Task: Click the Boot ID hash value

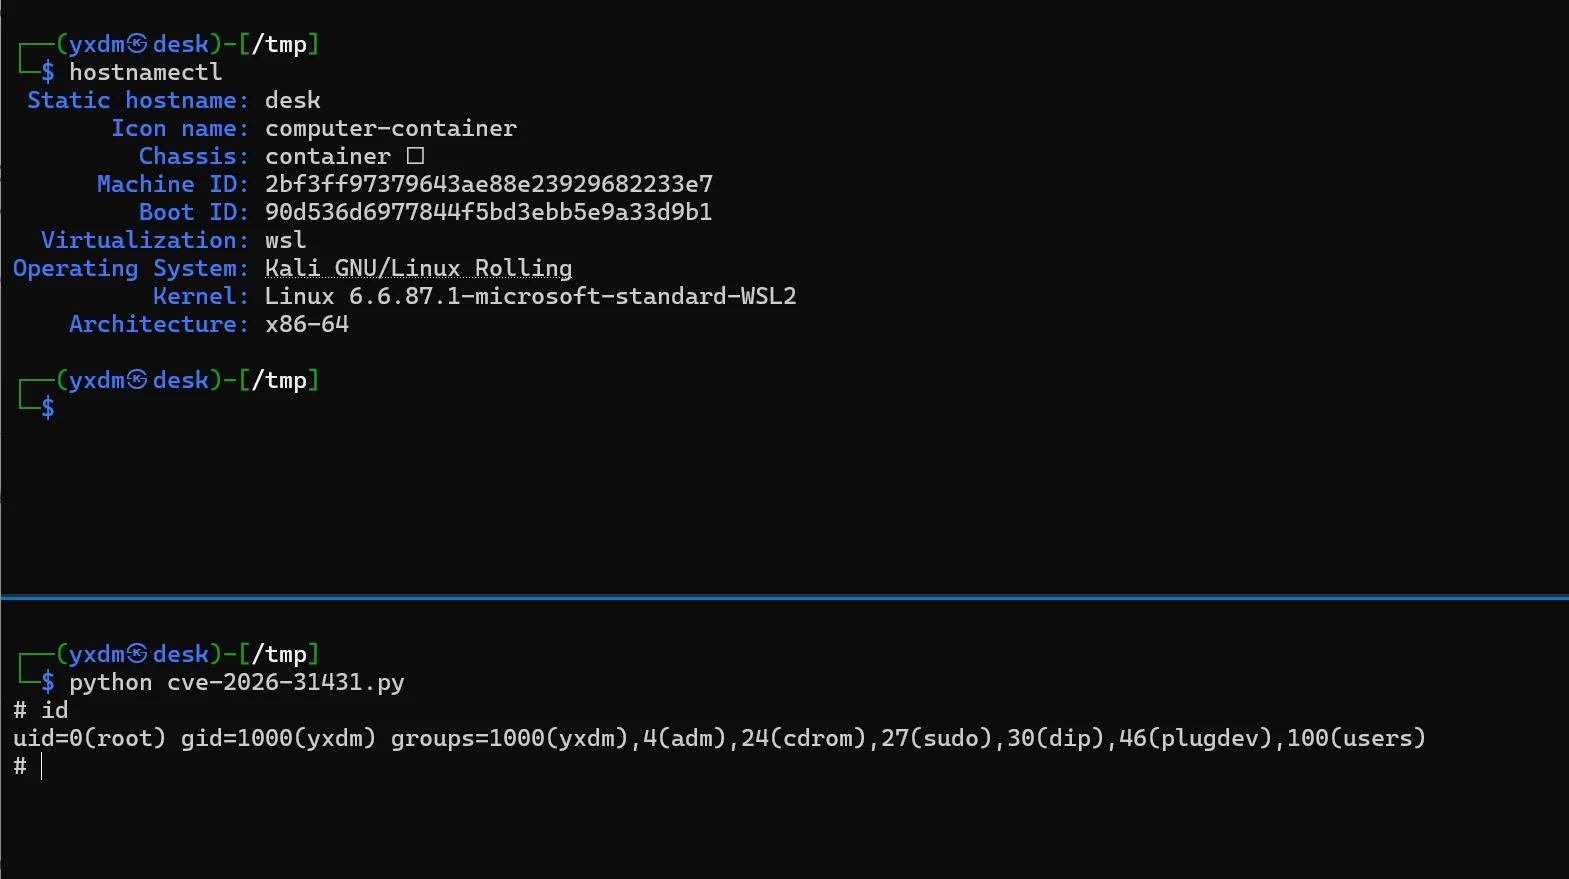Action: (x=489, y=212)
